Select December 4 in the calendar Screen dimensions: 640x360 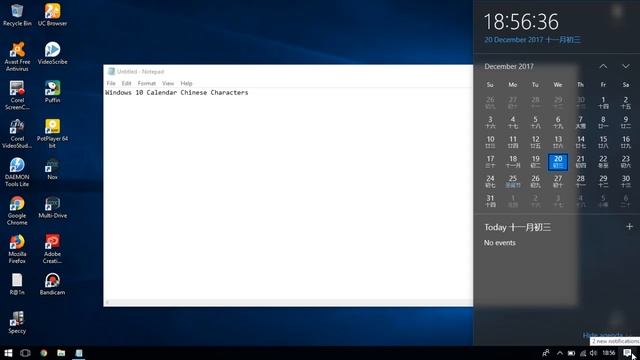point(513,122)
